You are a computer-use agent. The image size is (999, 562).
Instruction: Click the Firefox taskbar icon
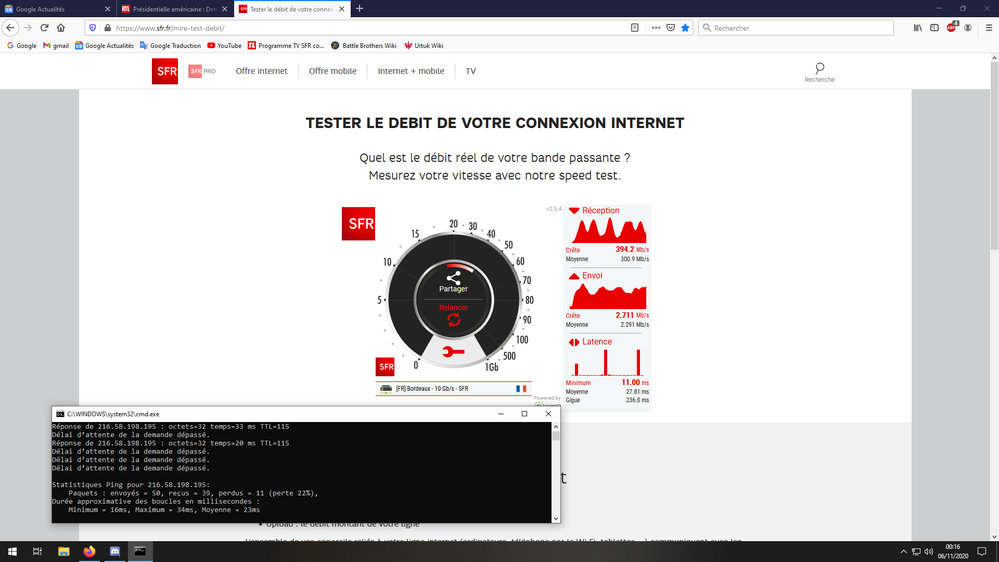click(x=89, y=551)
